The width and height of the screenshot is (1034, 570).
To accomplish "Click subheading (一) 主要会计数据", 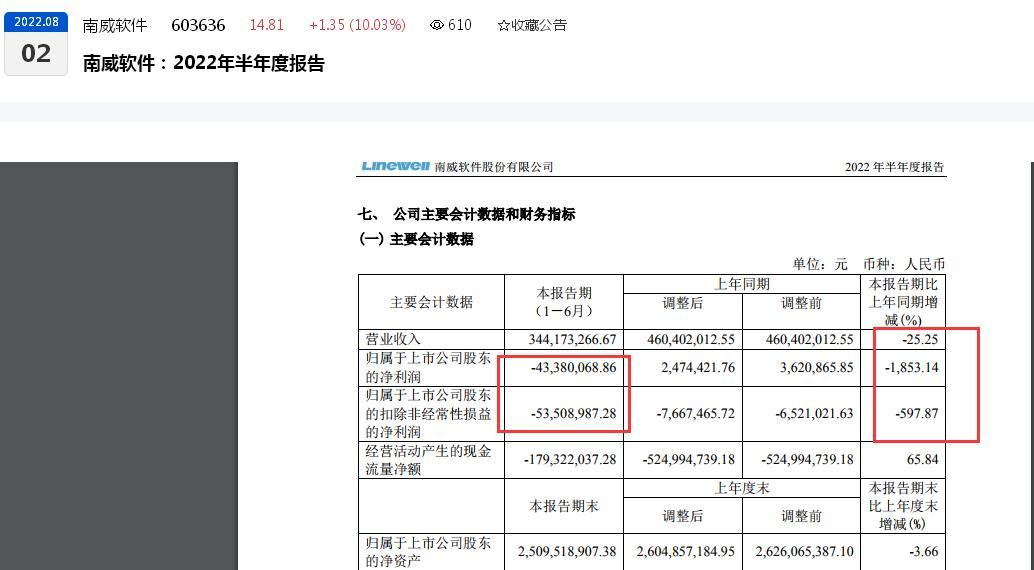I will click(x=416, y=239).
